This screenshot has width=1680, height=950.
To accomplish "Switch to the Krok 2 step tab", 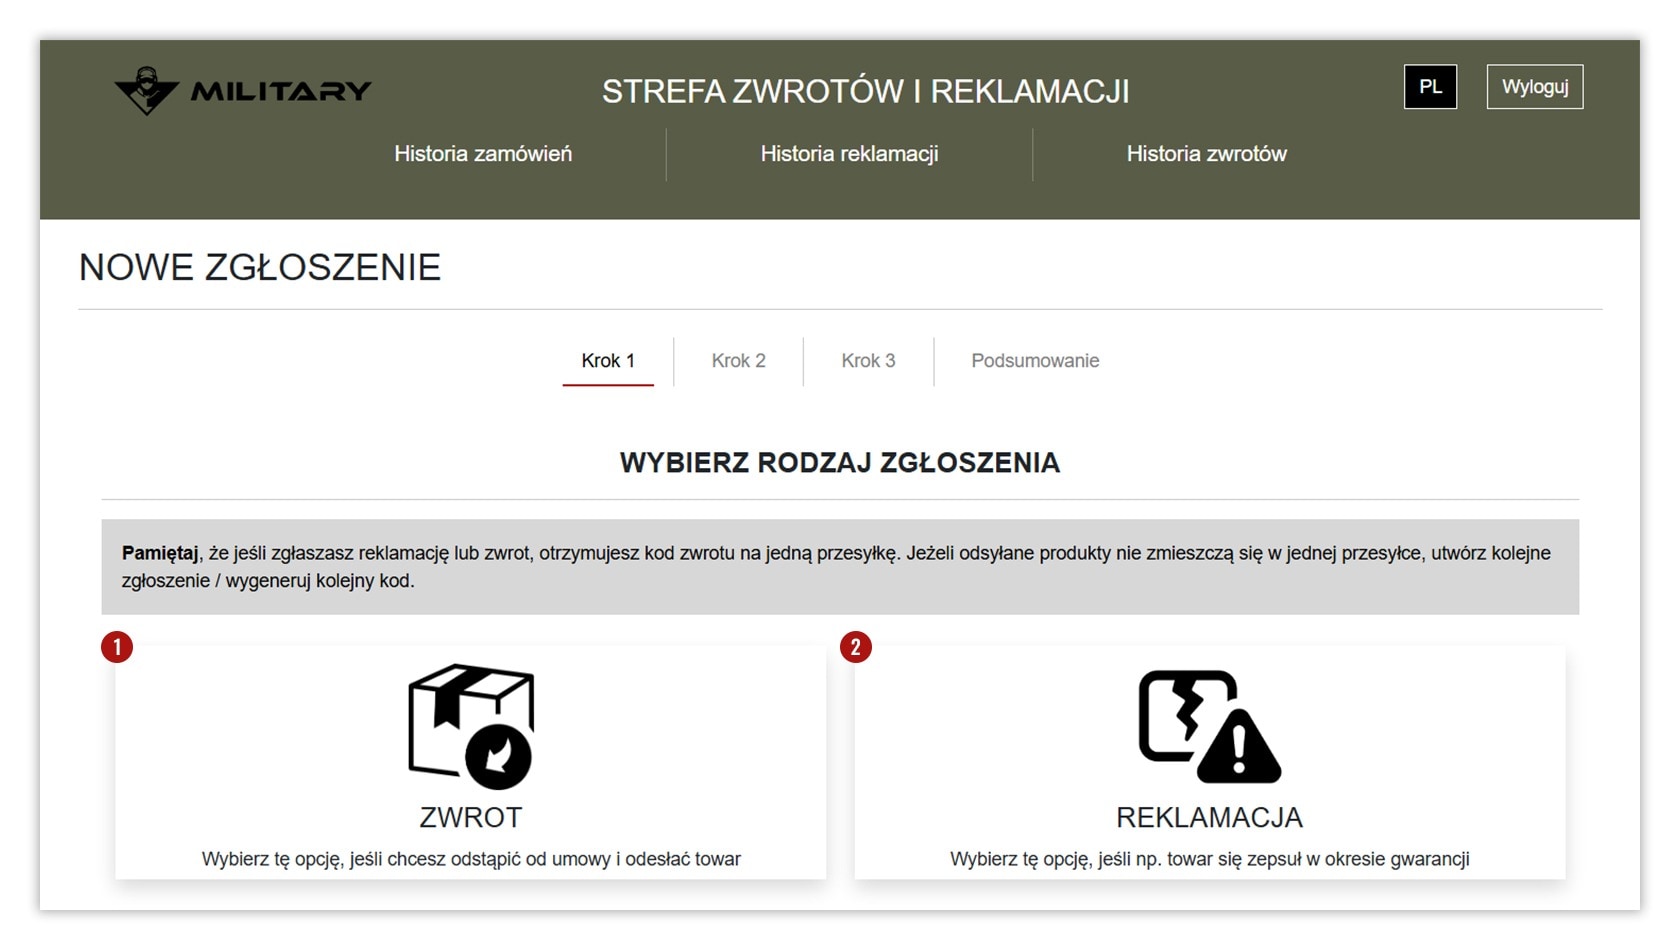I will 739,361.
